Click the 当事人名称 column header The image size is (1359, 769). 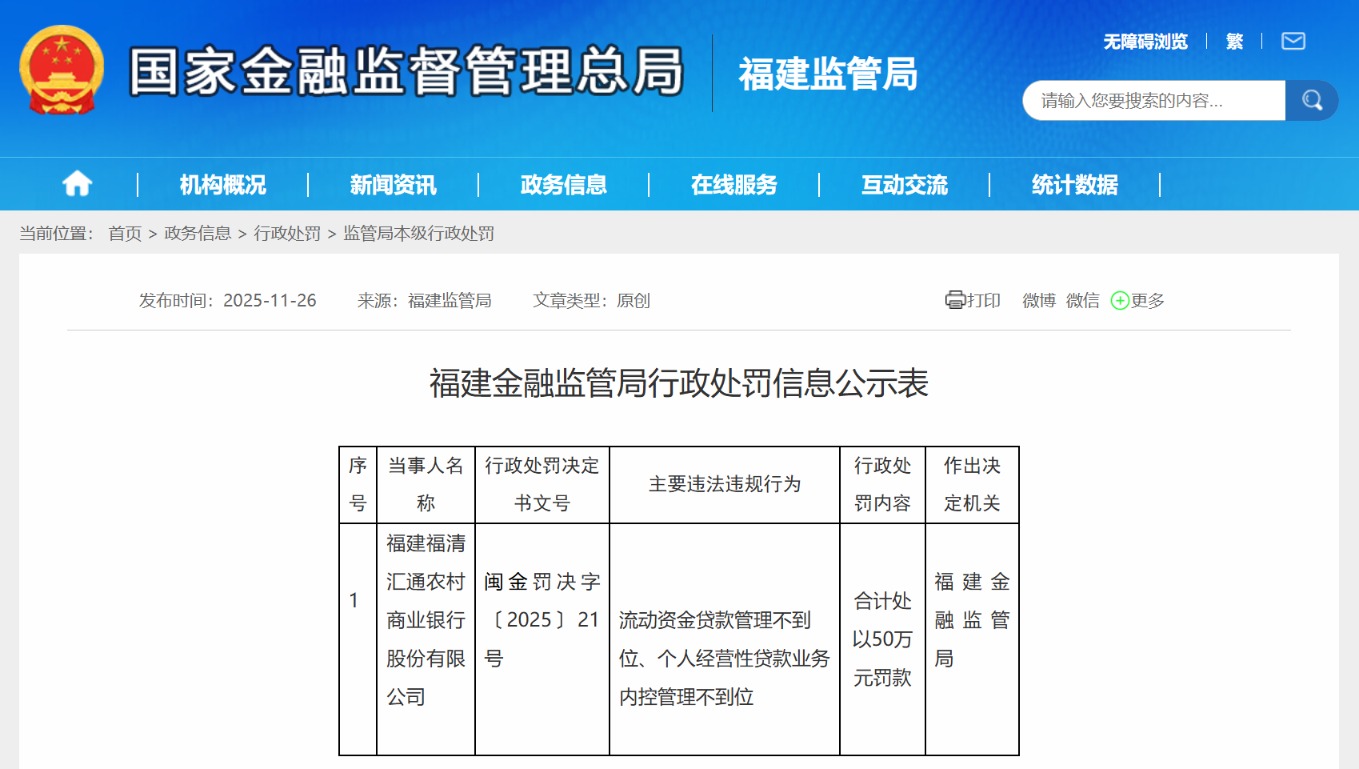tap(426, 484)
